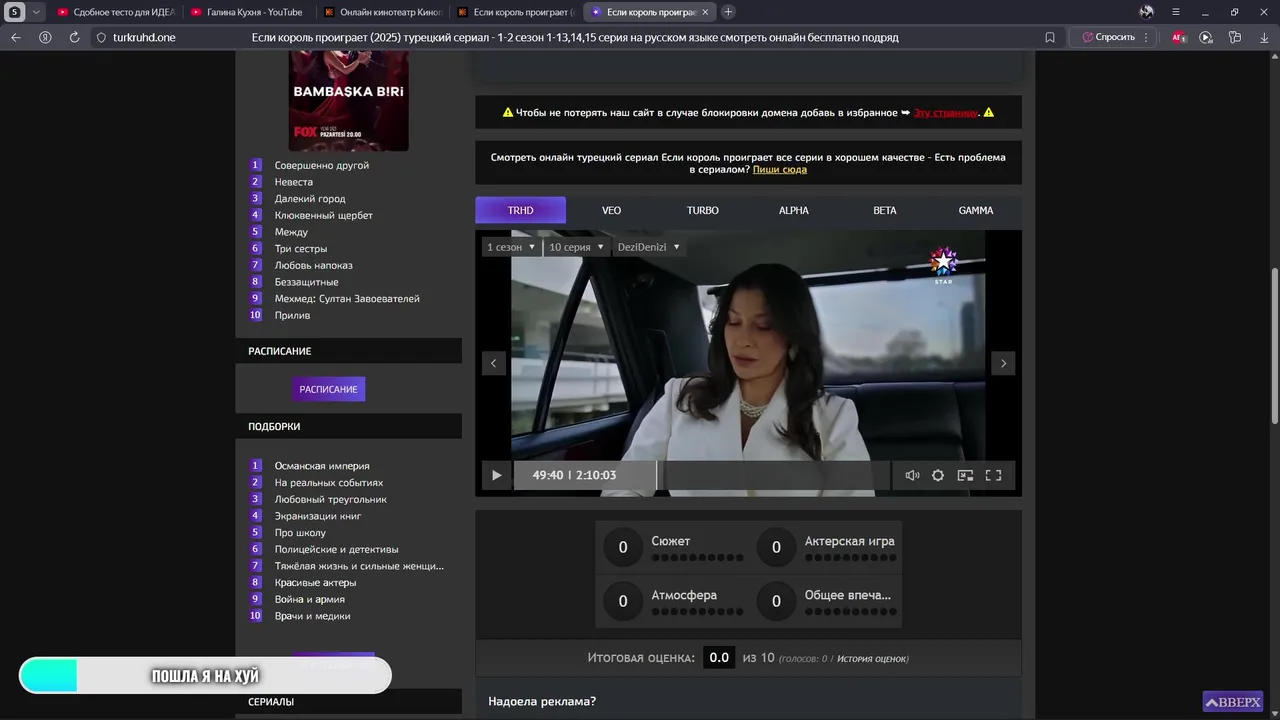Image resolution: width=1280 pixels, height=720 pixels.
Task: Open the История оценок link
Action: point(871,659)
